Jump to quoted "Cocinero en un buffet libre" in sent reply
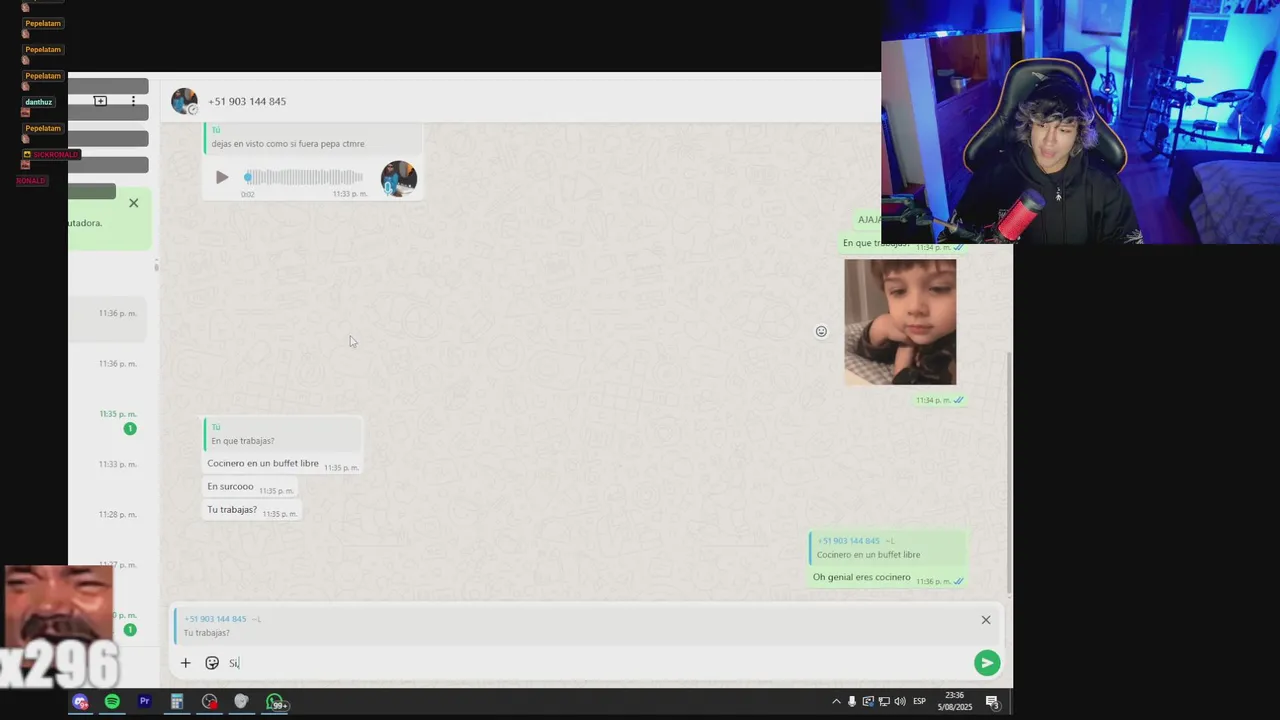 (x=888, y=548)
